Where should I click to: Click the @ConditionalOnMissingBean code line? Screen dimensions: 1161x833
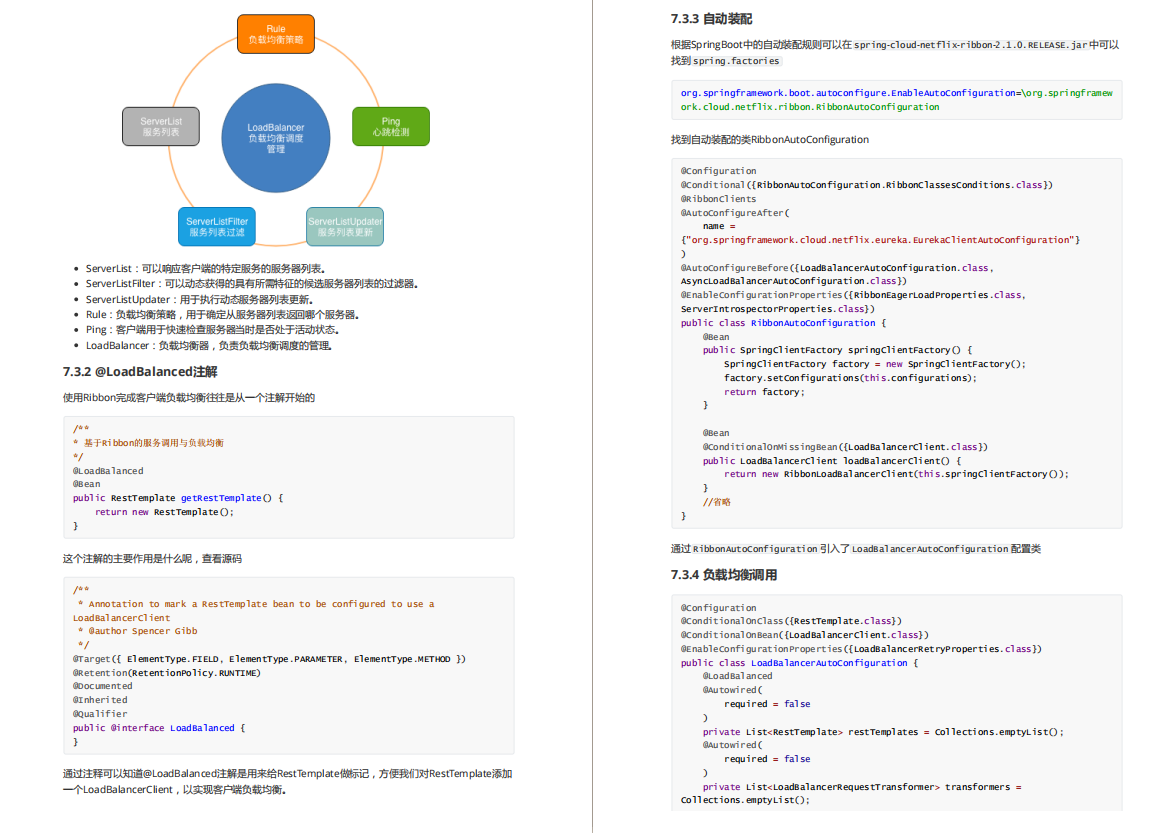[845, 447]
